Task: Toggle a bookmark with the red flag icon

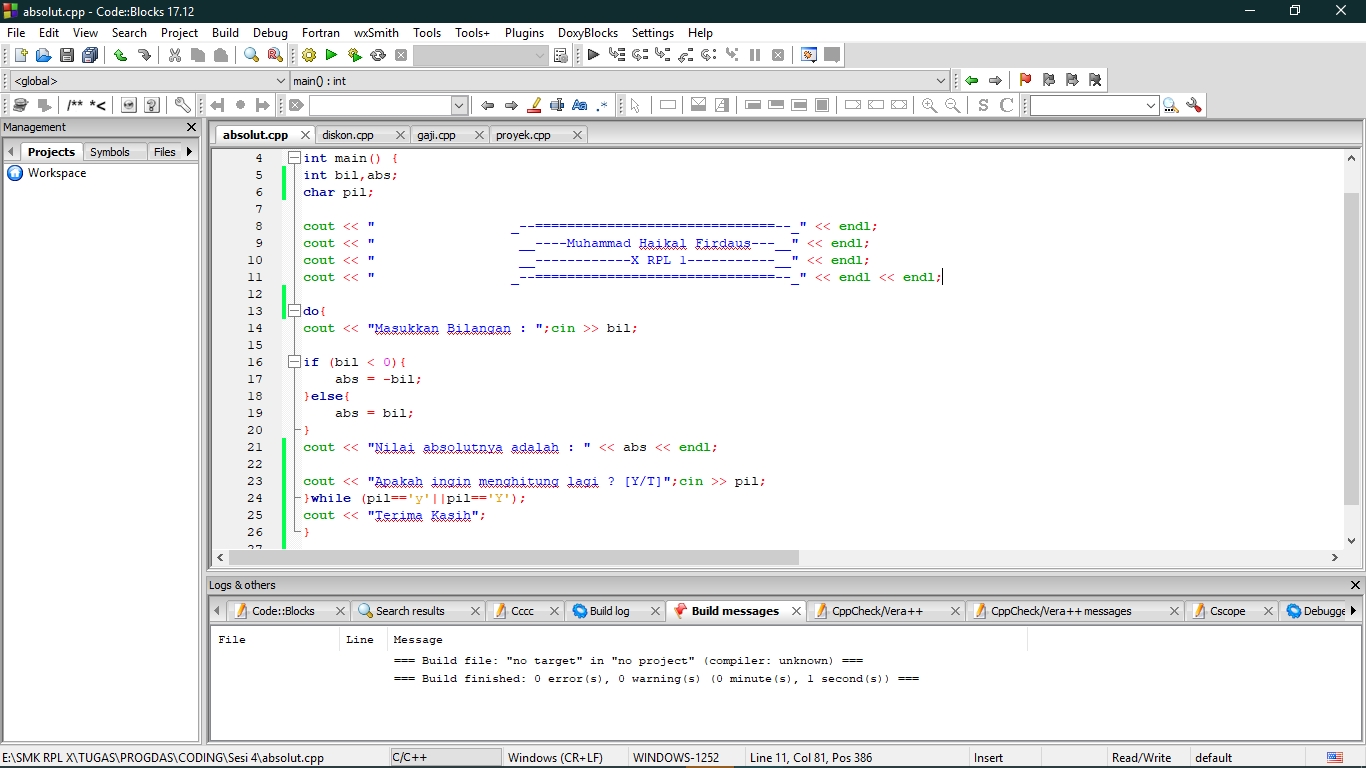Action: [1024, 80]
